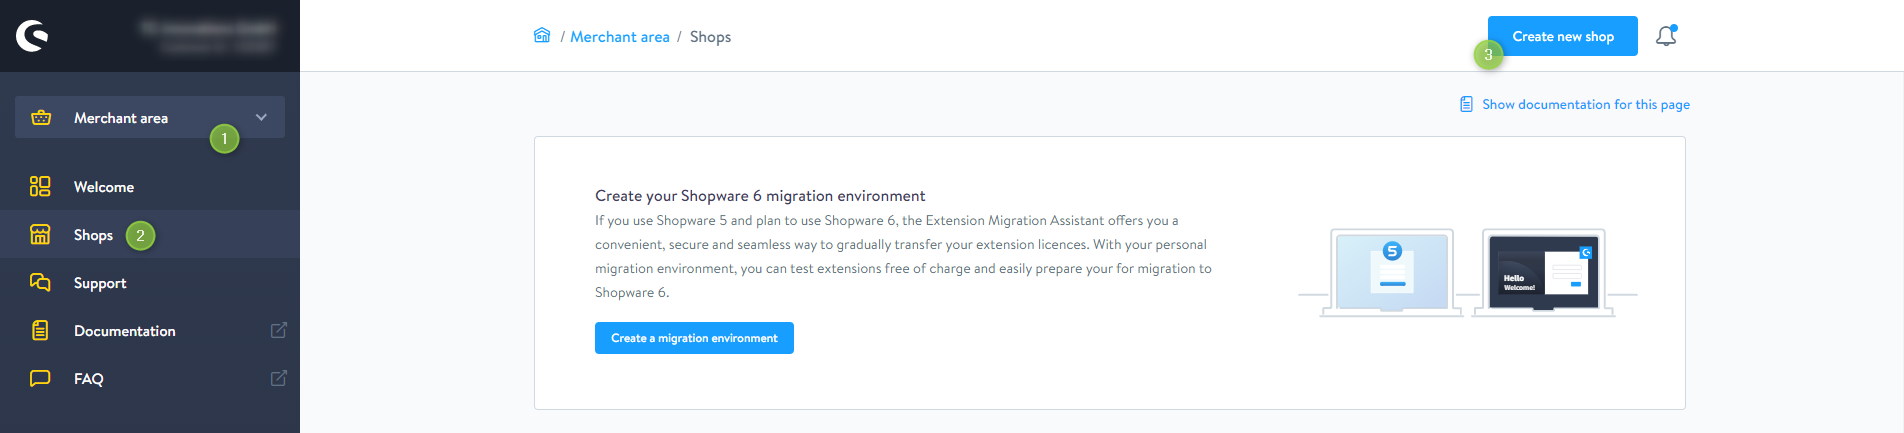Viewport: 1904px width, 433px height.
Task: Open the Support menu item
Action: (x=150, y=282)
